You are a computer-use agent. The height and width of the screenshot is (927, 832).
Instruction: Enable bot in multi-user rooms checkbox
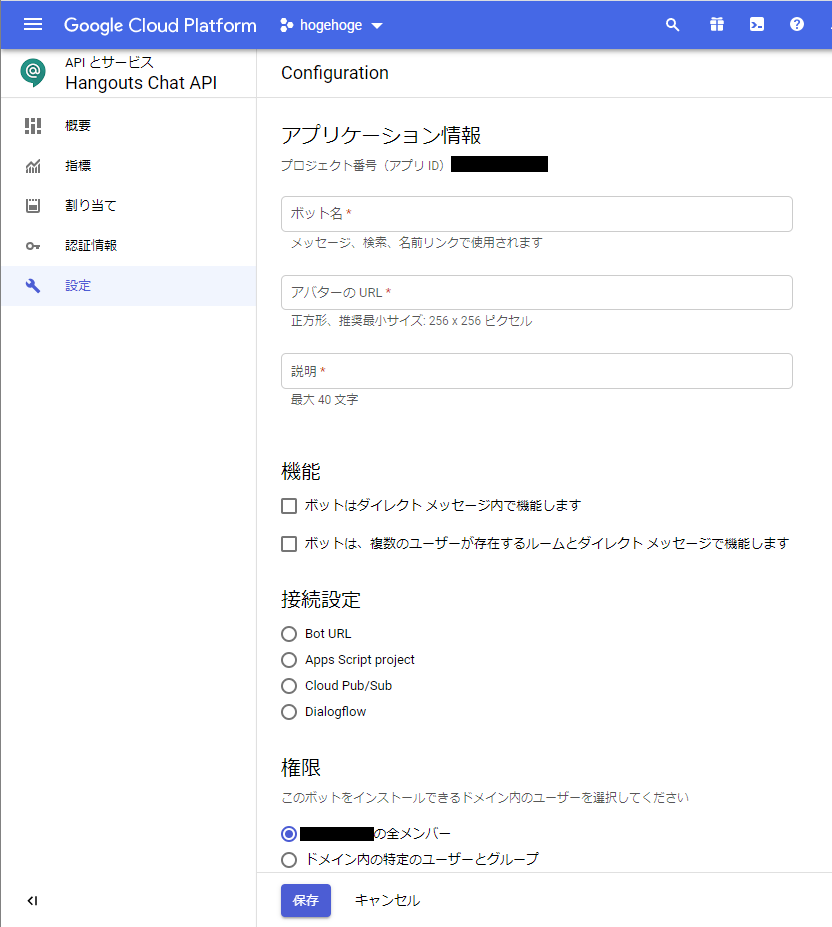pos(289,544)
